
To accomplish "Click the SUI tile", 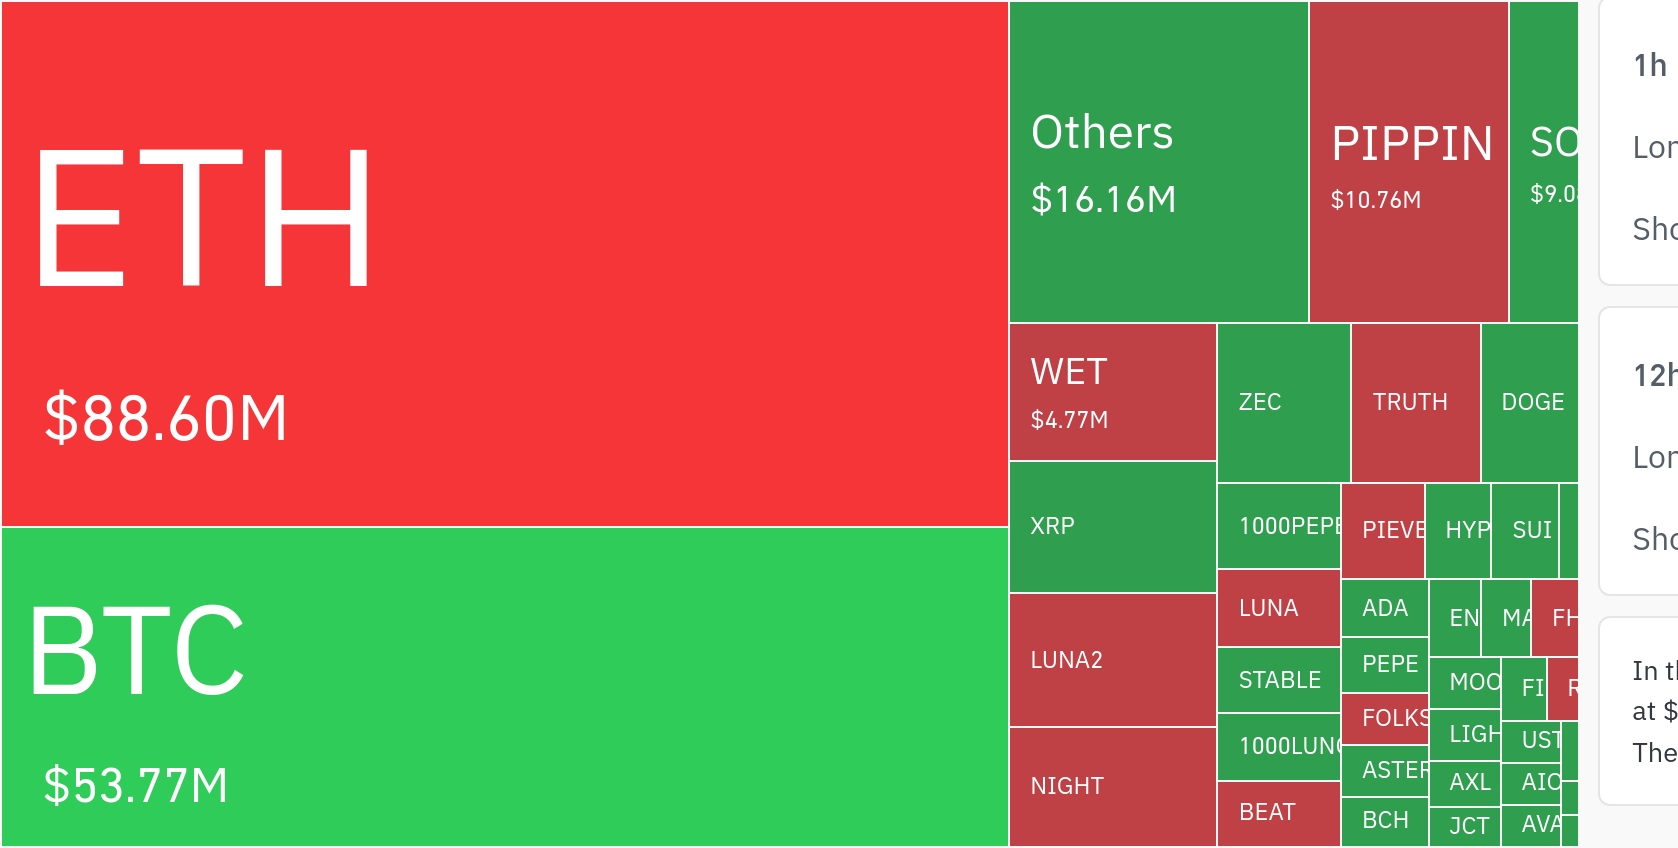I will [1524, 530].
